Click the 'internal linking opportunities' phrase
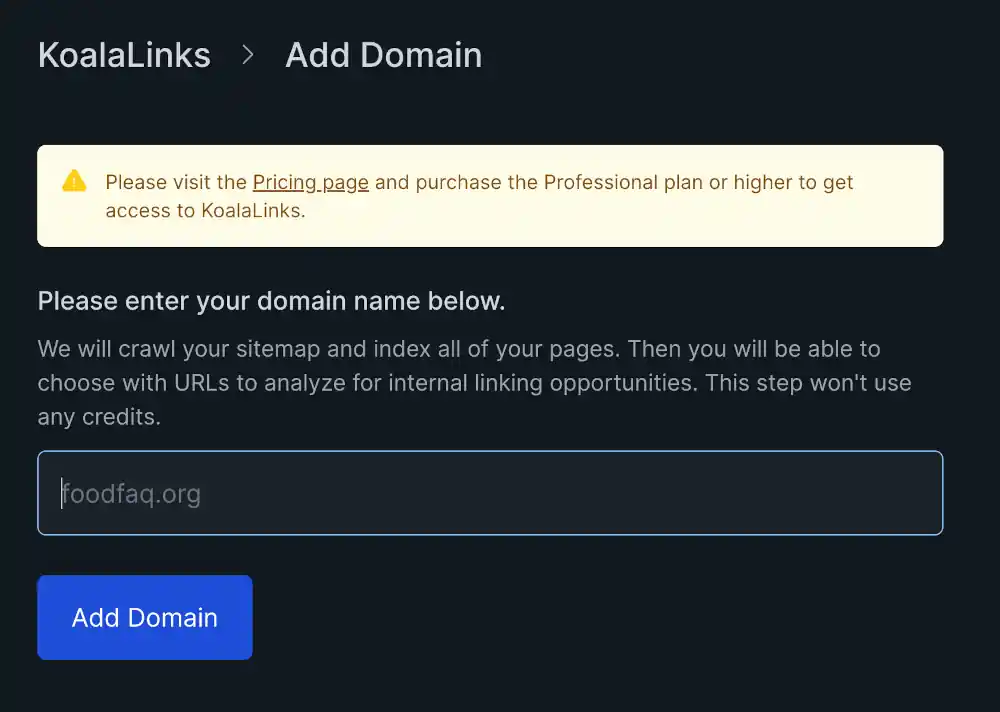 pos(543,383)
